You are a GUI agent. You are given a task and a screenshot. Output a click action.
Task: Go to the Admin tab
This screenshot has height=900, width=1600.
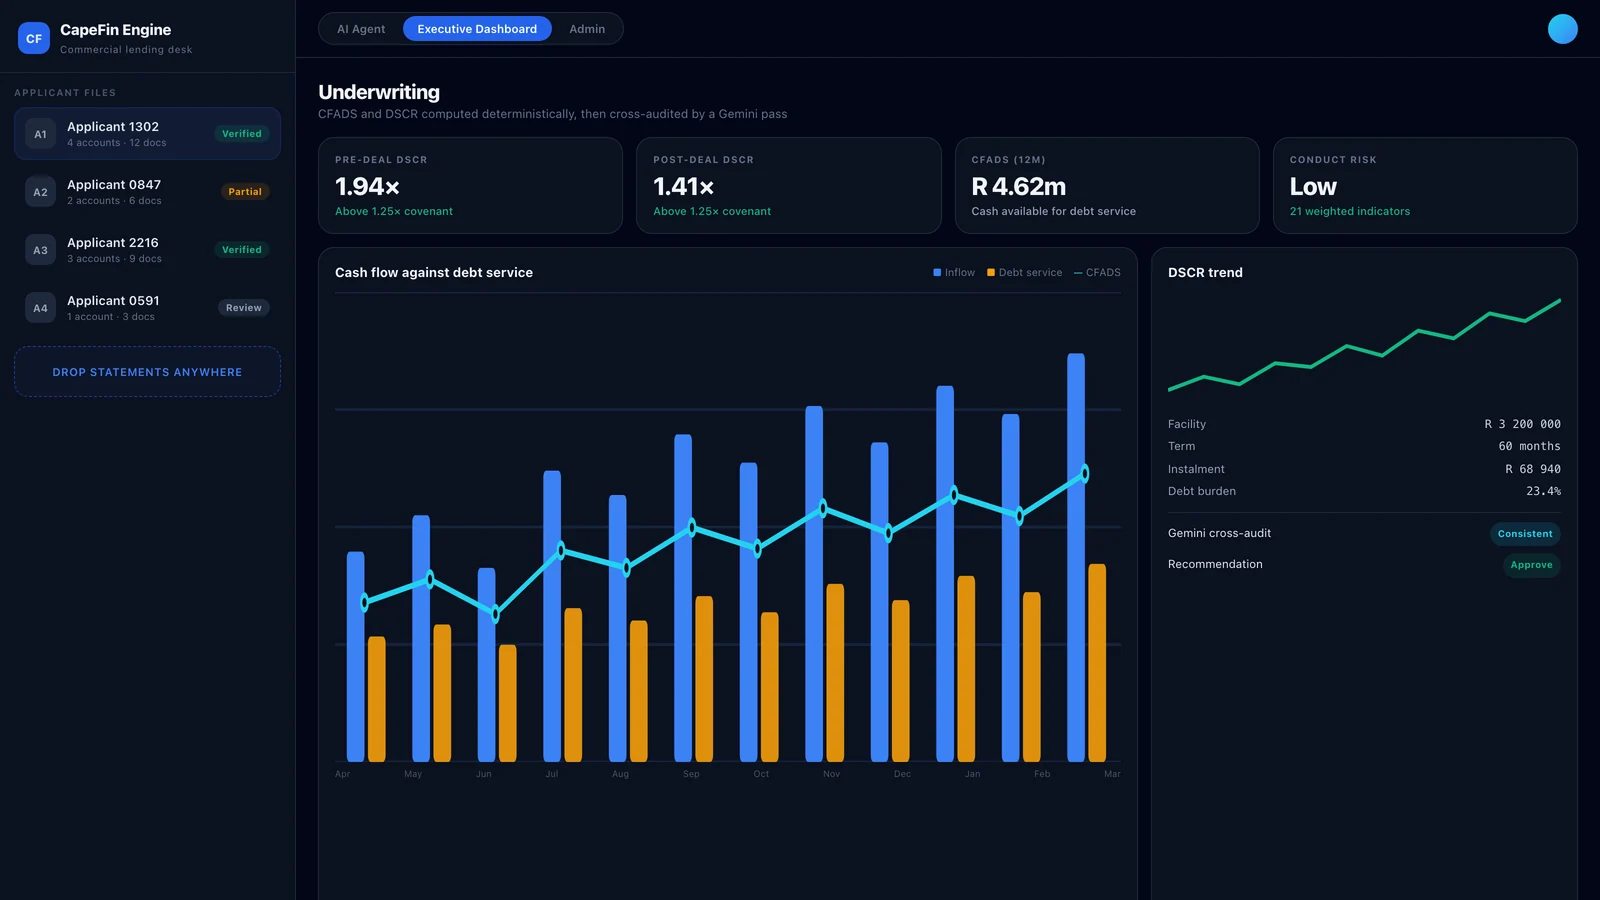click(587, 29)
